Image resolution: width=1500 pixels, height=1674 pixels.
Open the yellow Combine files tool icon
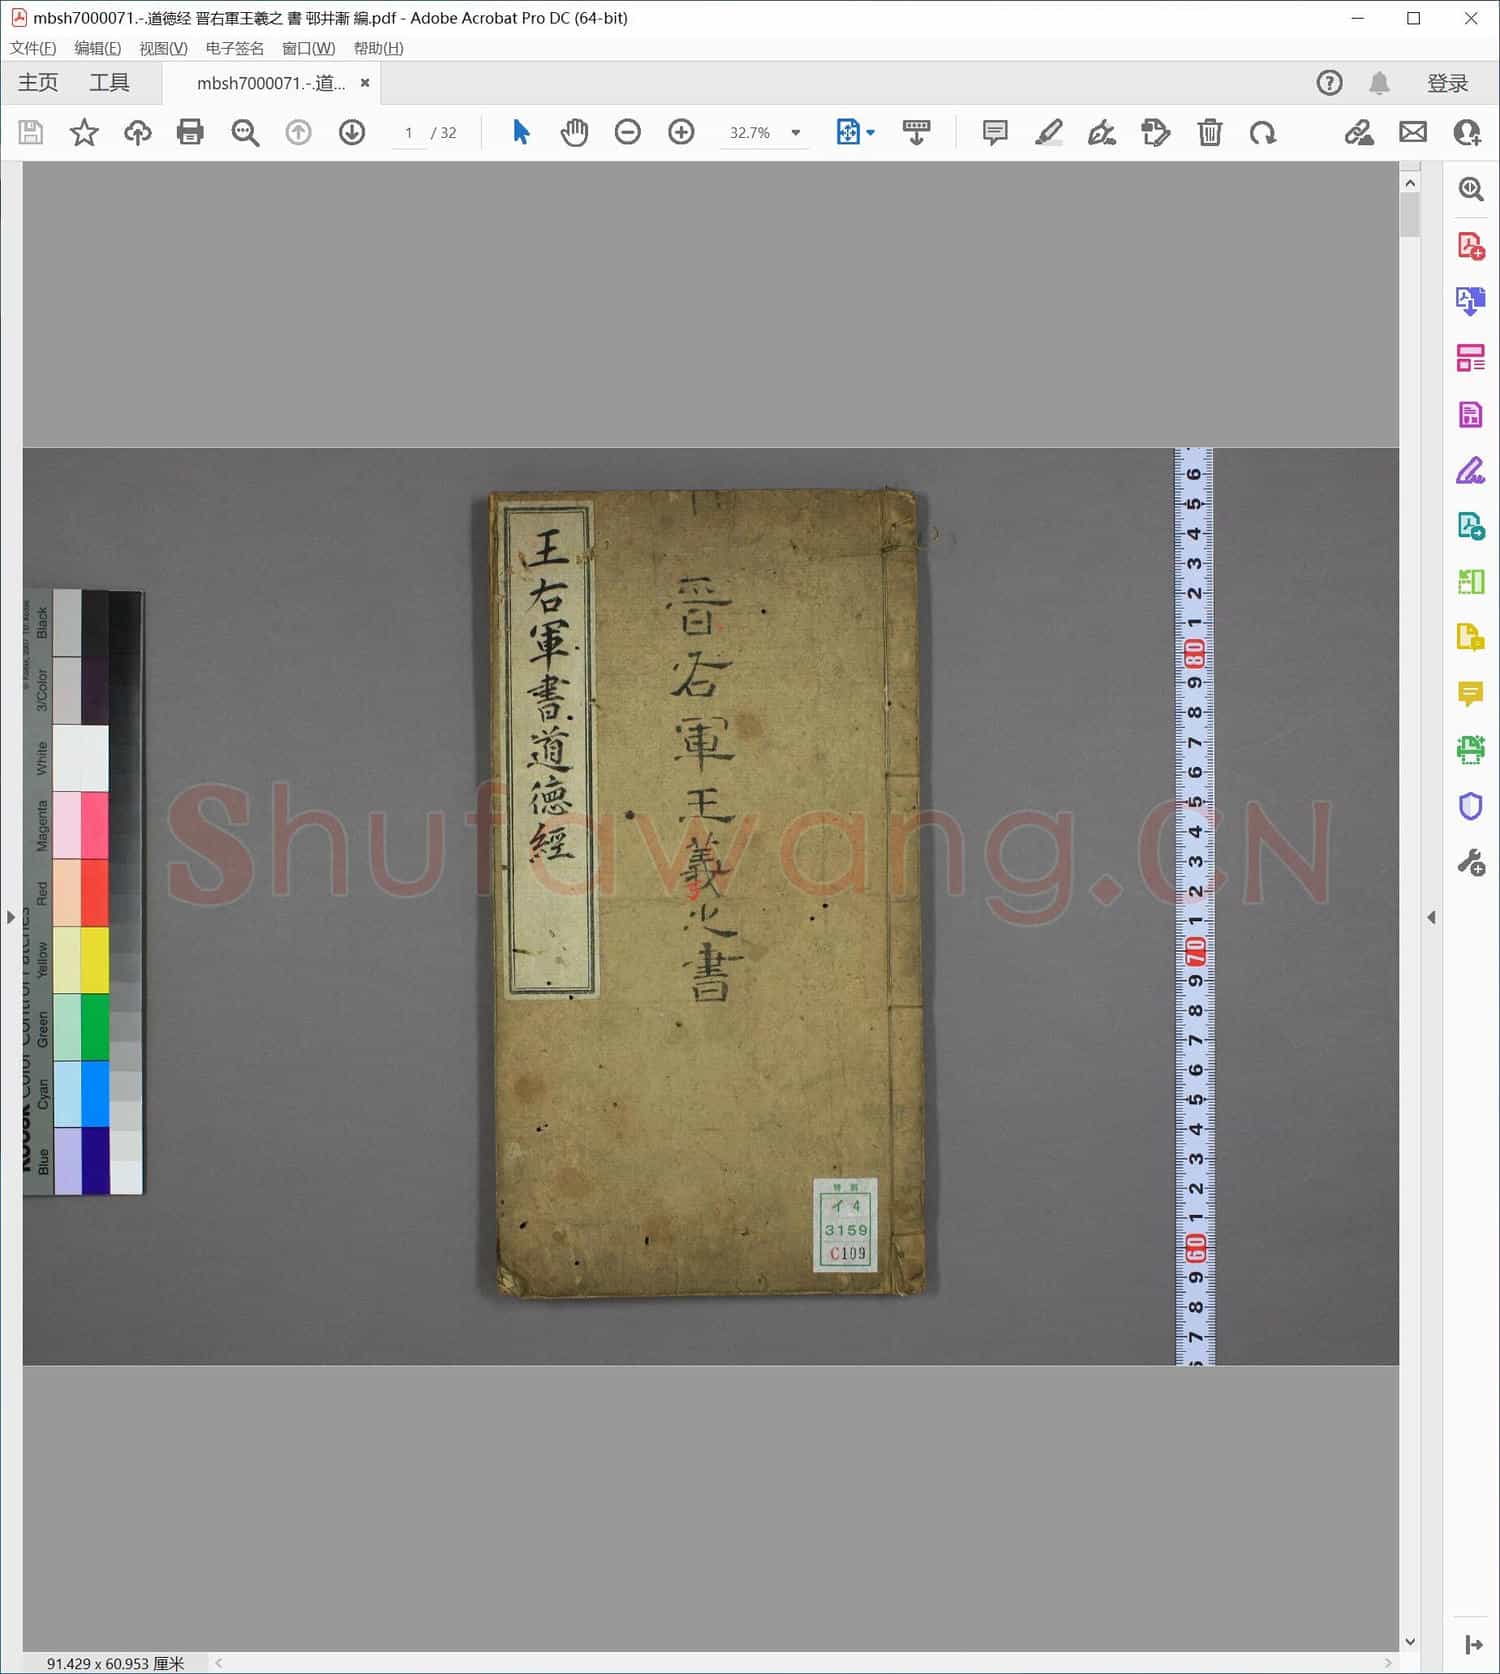click(1471, 637)
